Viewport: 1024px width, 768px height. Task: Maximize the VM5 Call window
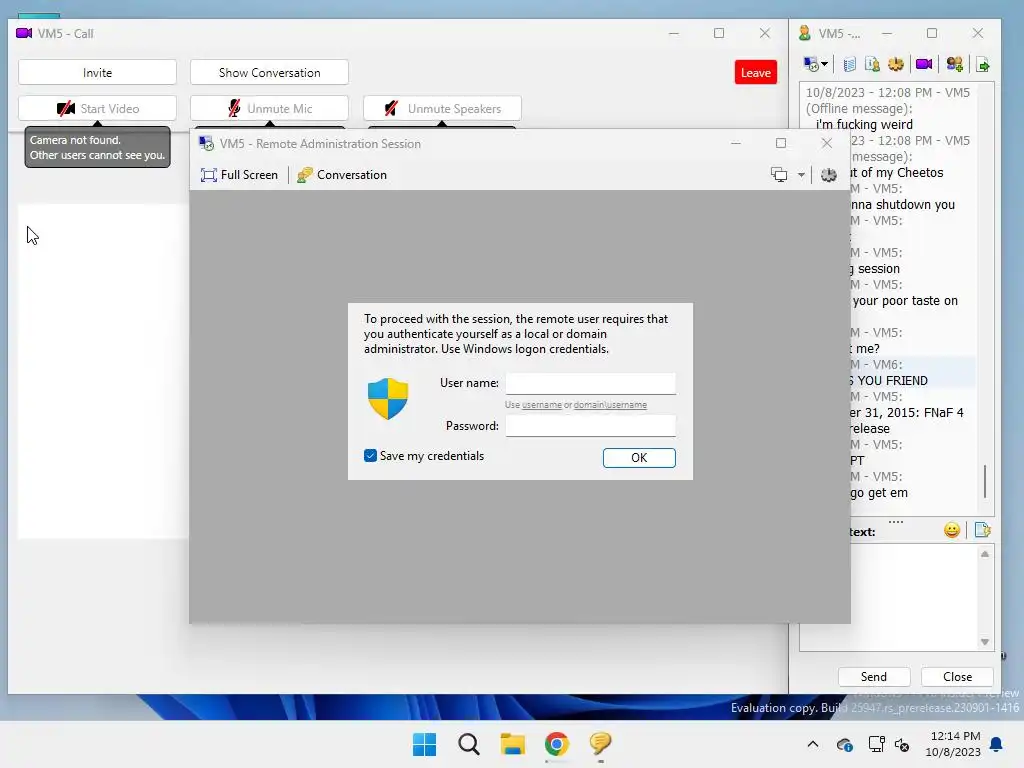click(x=719, y=33)
